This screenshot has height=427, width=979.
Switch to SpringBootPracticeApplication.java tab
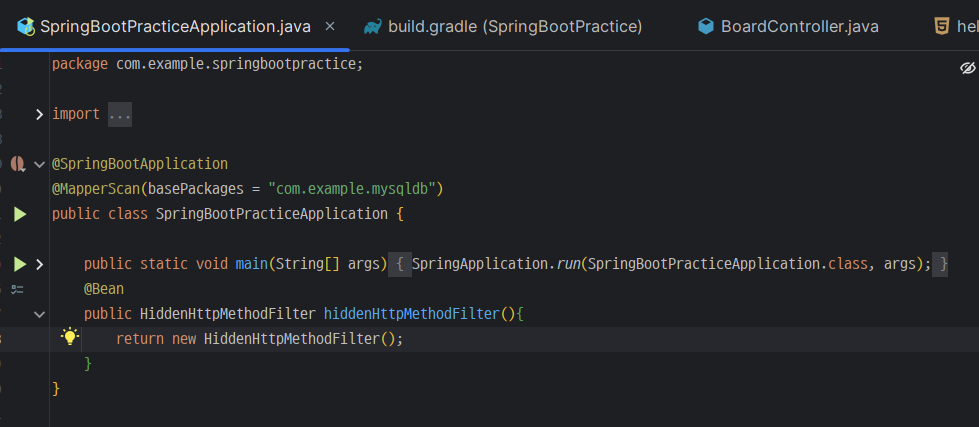click(x=175, y=26)
